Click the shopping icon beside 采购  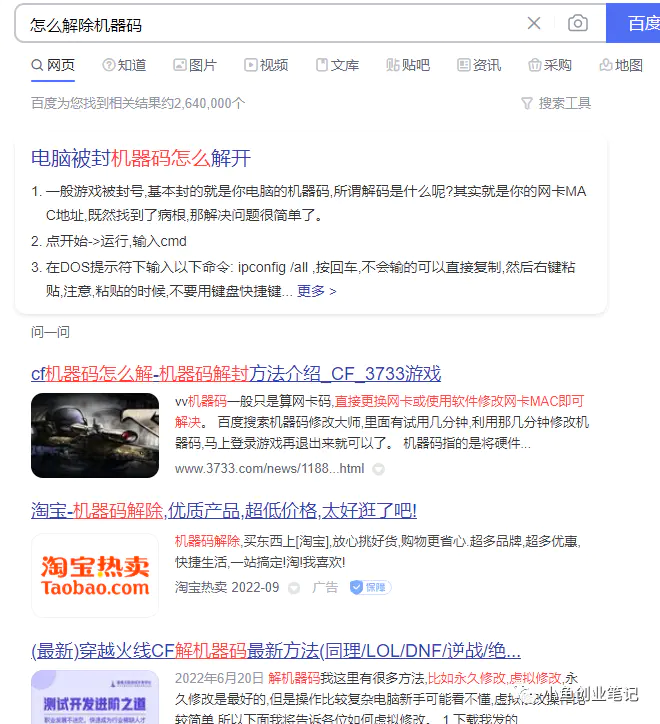point(534,65)
